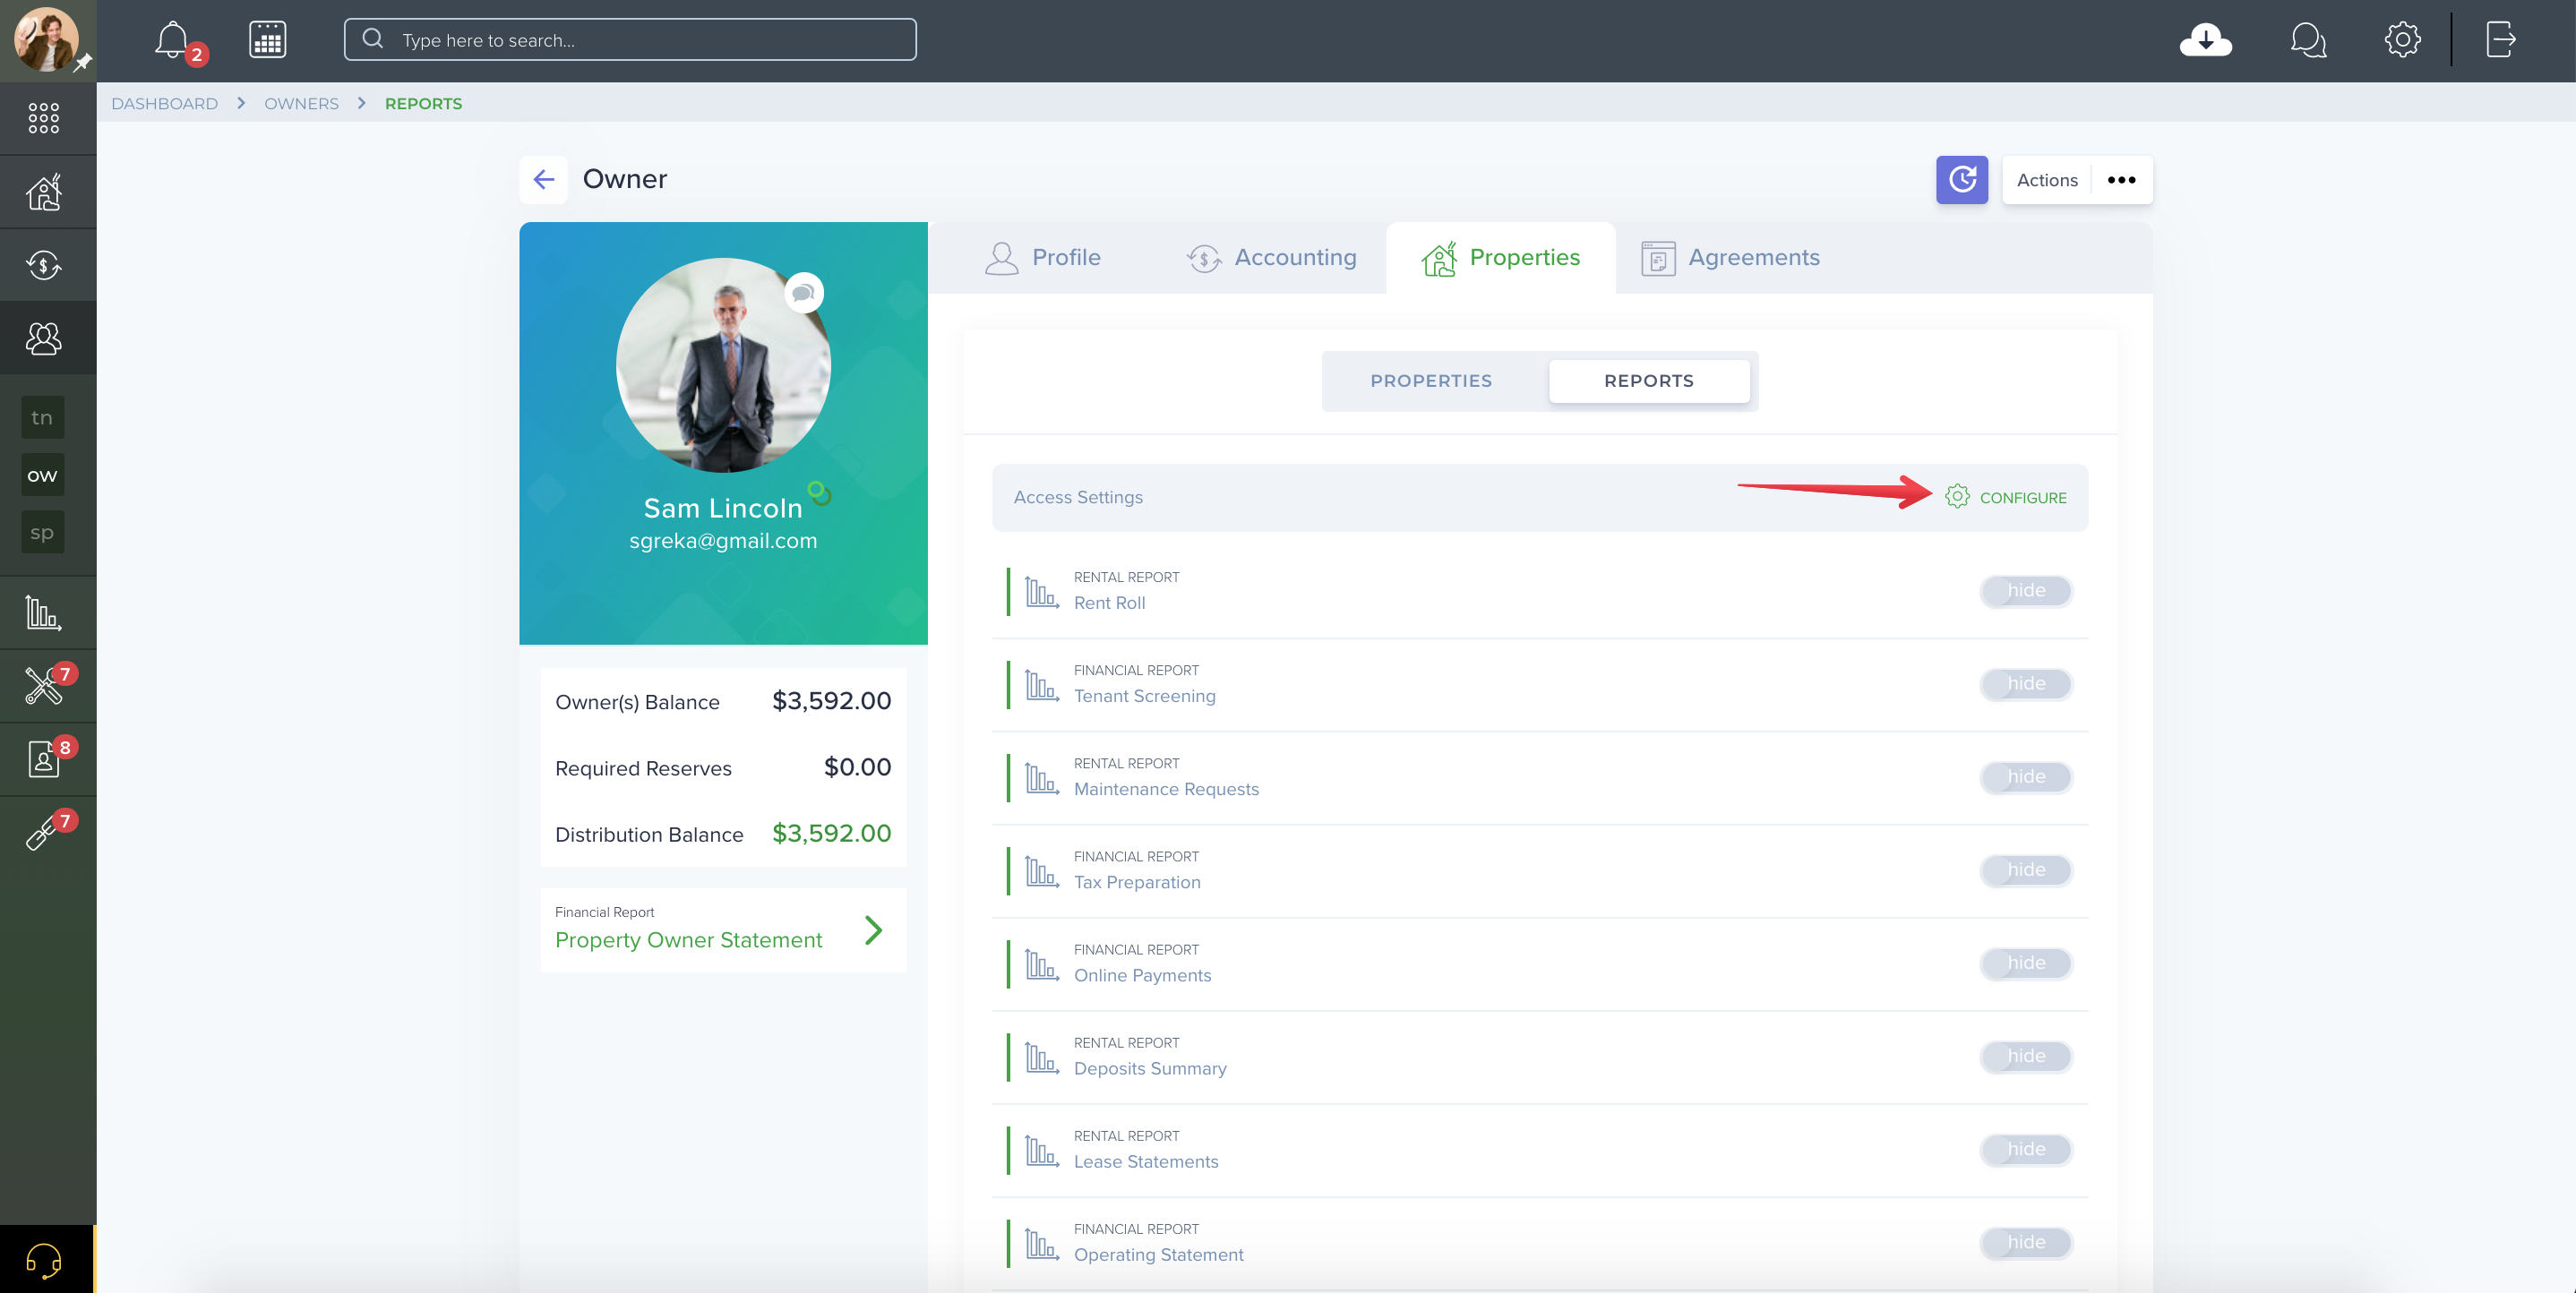The width and height of the screenshot is (2576, 1293).
Task: Open the notifications bell icon
Action: click(x=172, y=40)
